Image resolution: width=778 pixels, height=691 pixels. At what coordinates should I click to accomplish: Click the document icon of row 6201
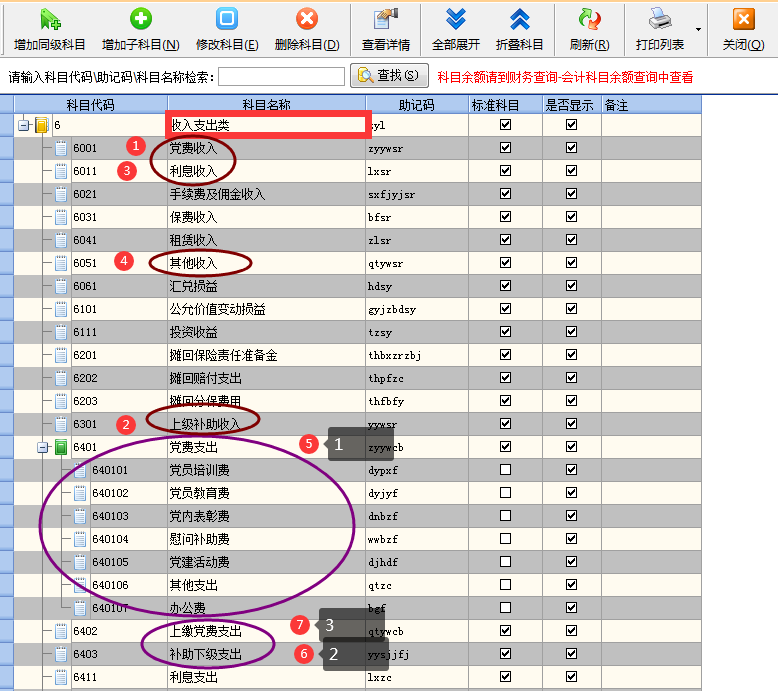pos(61,355)
